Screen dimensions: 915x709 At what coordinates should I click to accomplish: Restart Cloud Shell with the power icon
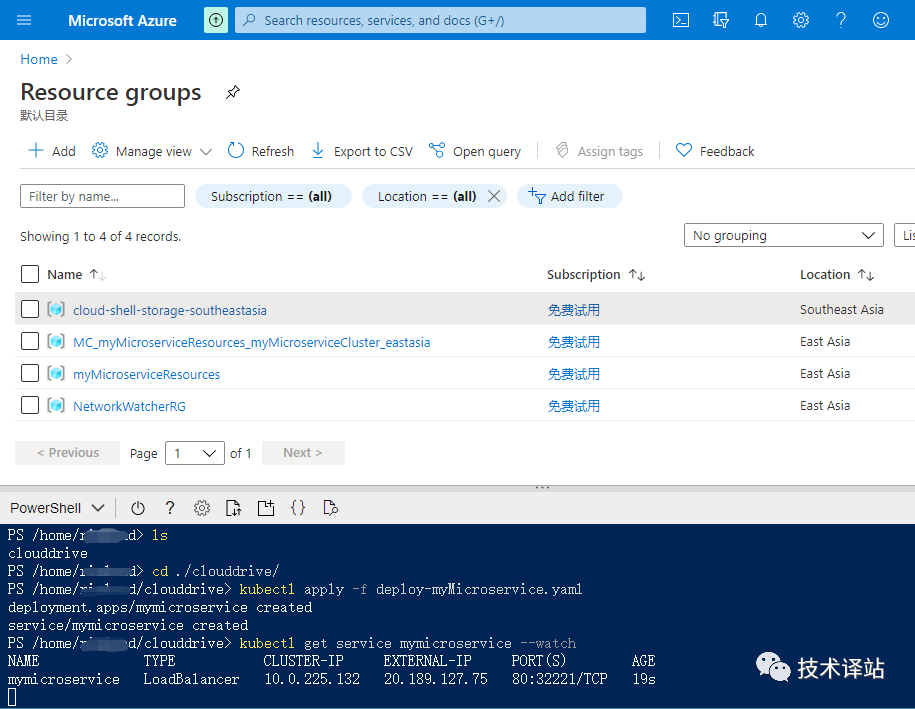(138, 508)
